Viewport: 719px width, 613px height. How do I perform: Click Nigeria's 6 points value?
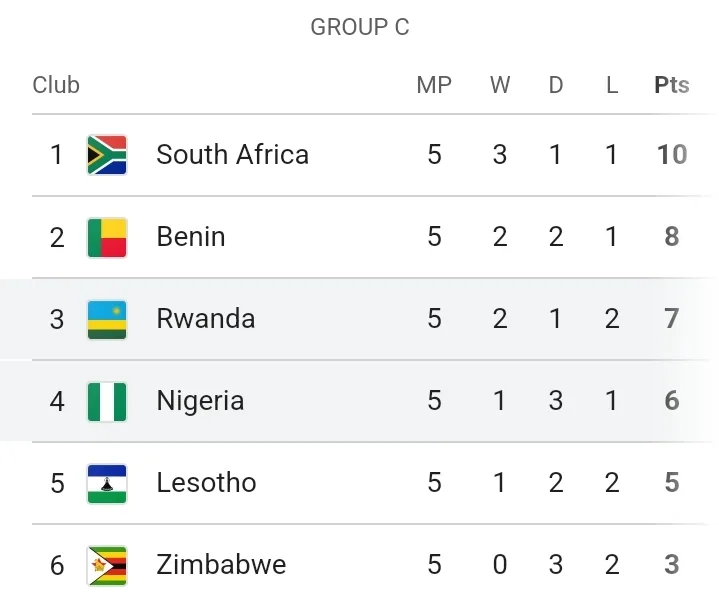[x=671, y=401]
